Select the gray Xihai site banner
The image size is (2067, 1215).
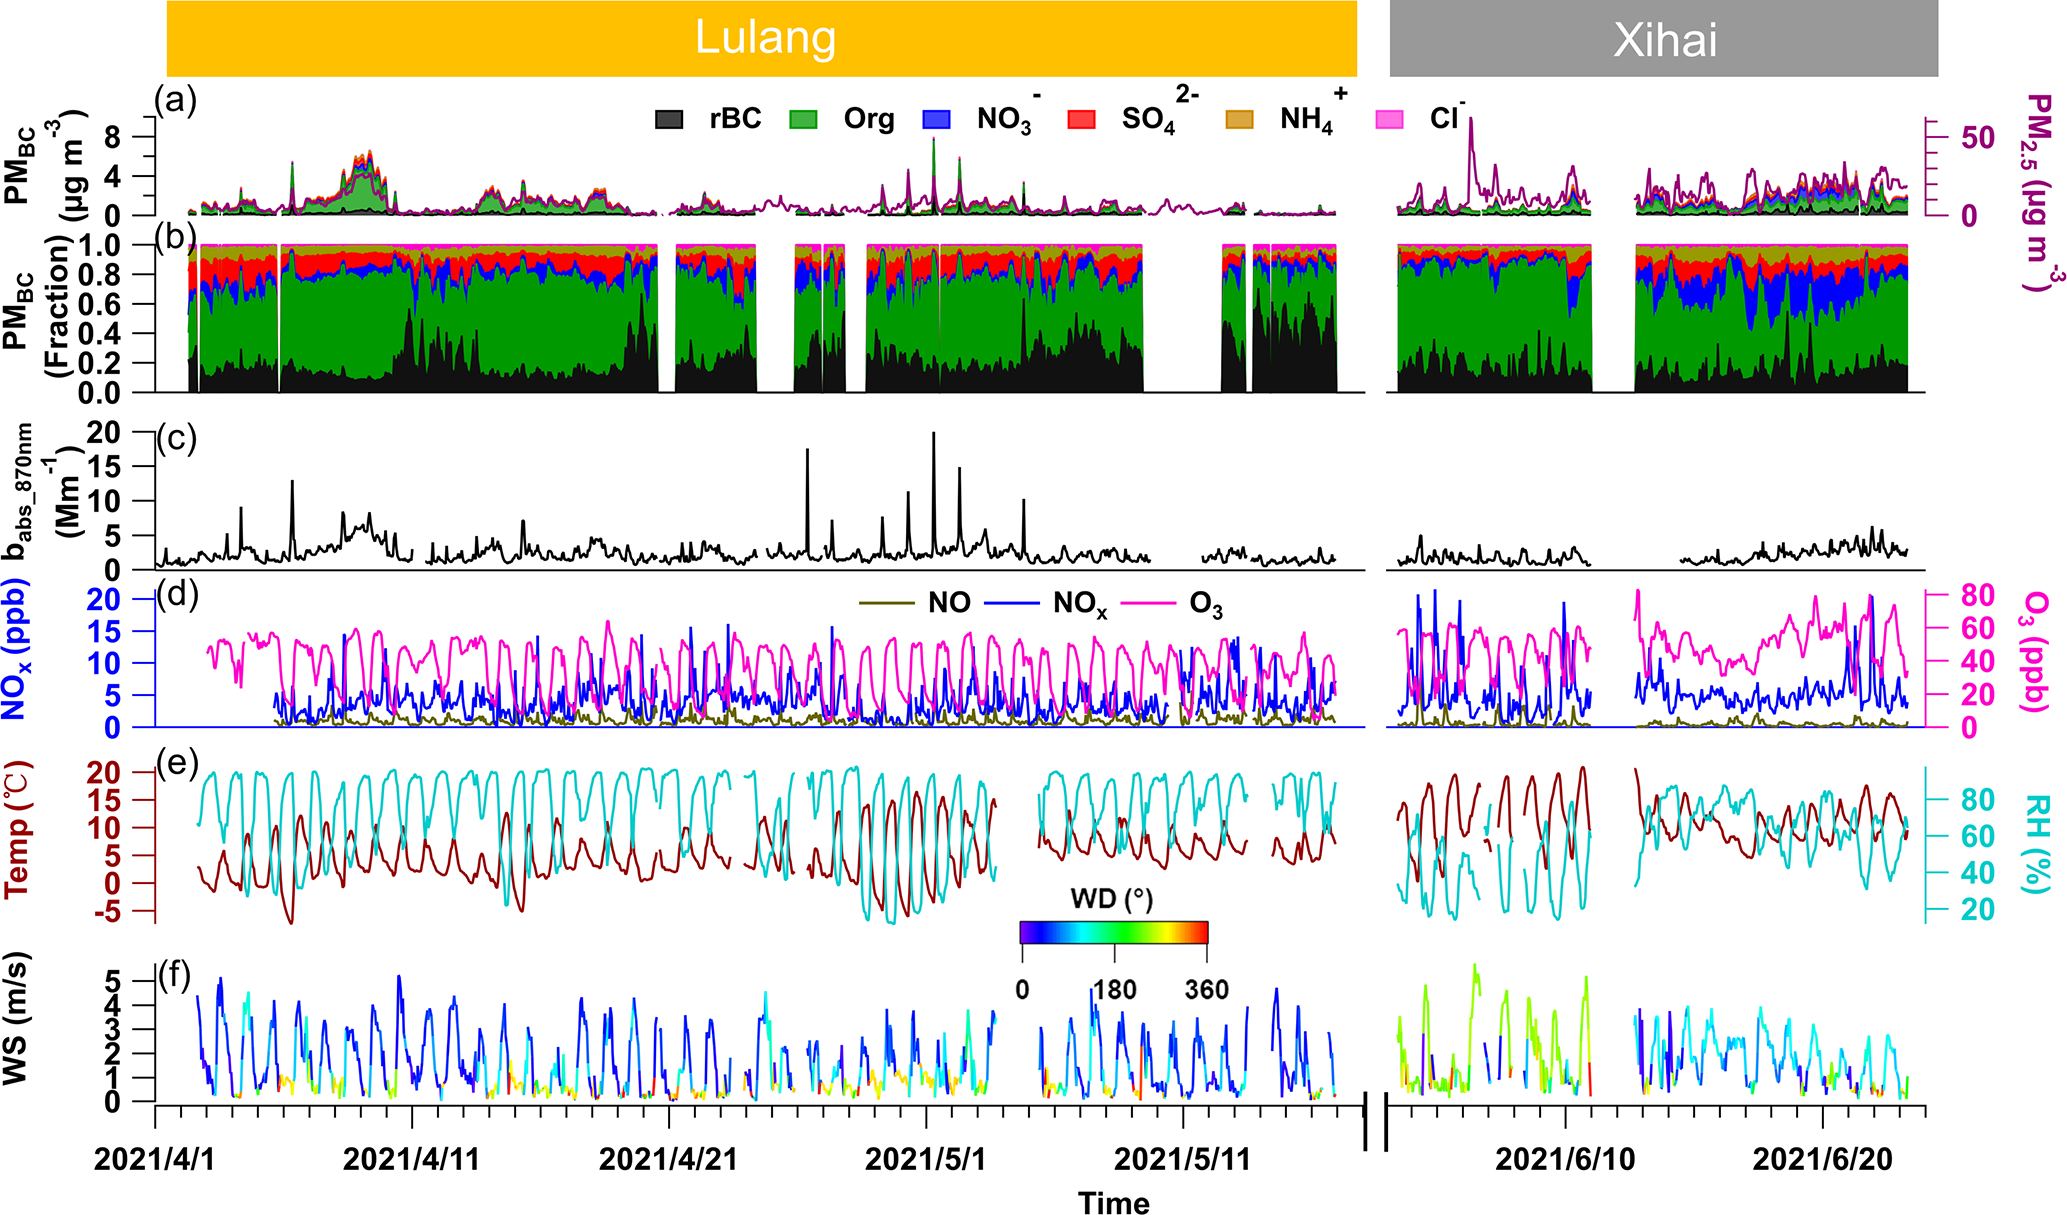tap(1663, 39)
